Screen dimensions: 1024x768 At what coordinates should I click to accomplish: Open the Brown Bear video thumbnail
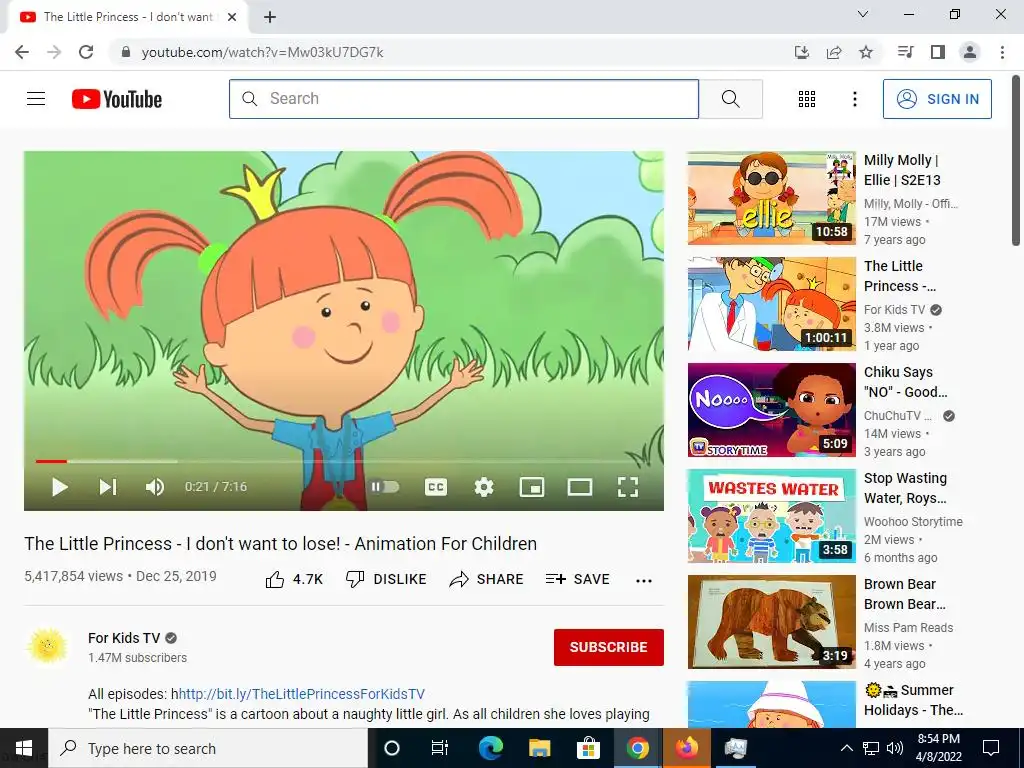pyautogui.click(x=771, y=622)
